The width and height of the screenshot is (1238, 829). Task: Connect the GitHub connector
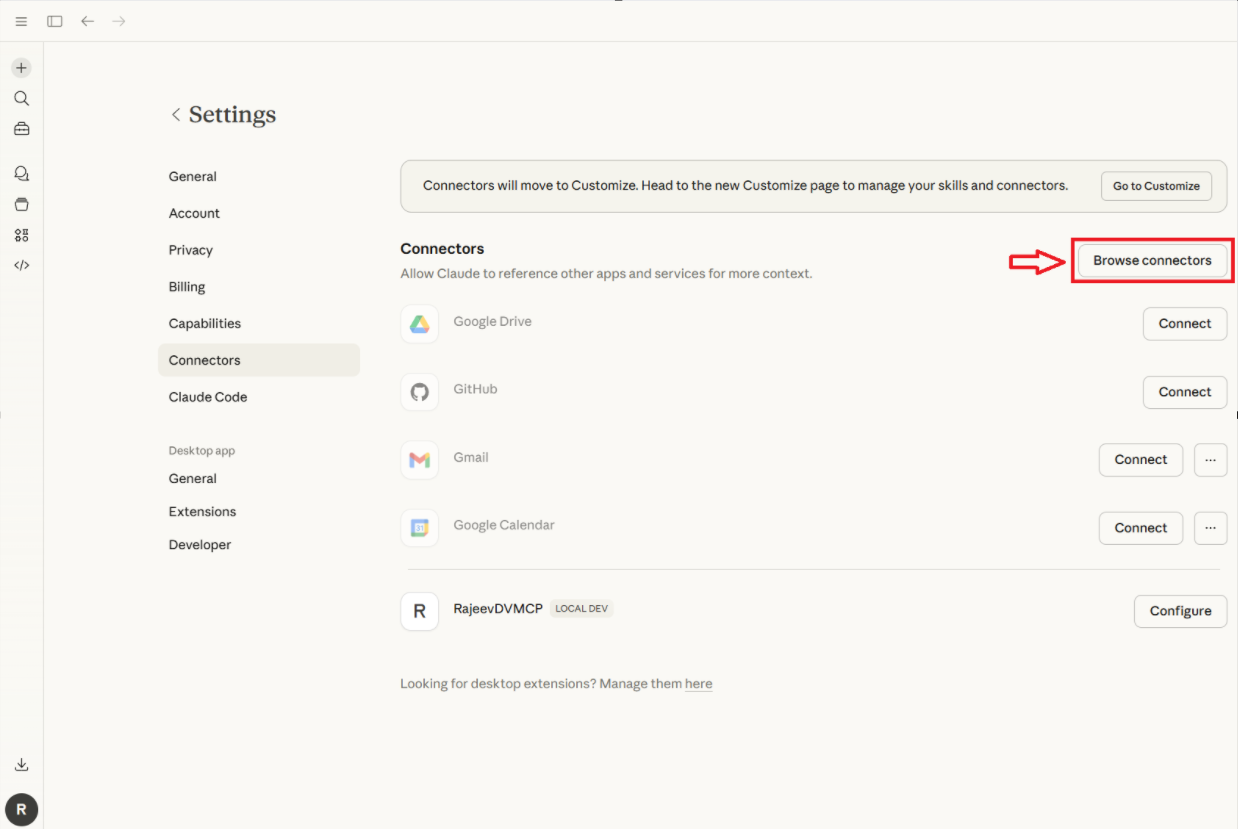[1184, 392]
